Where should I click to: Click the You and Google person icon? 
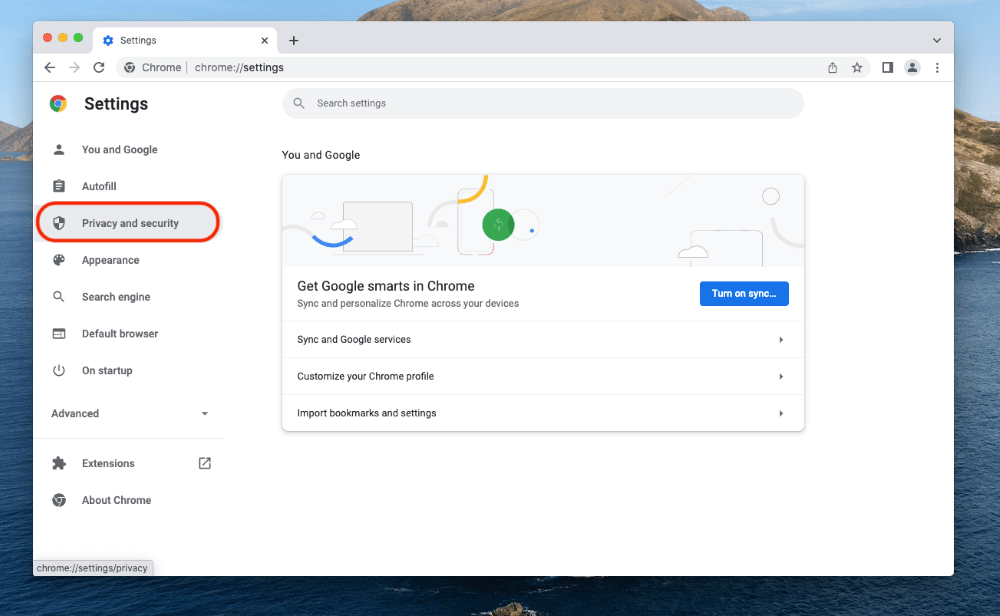click(x=59, y=149)
